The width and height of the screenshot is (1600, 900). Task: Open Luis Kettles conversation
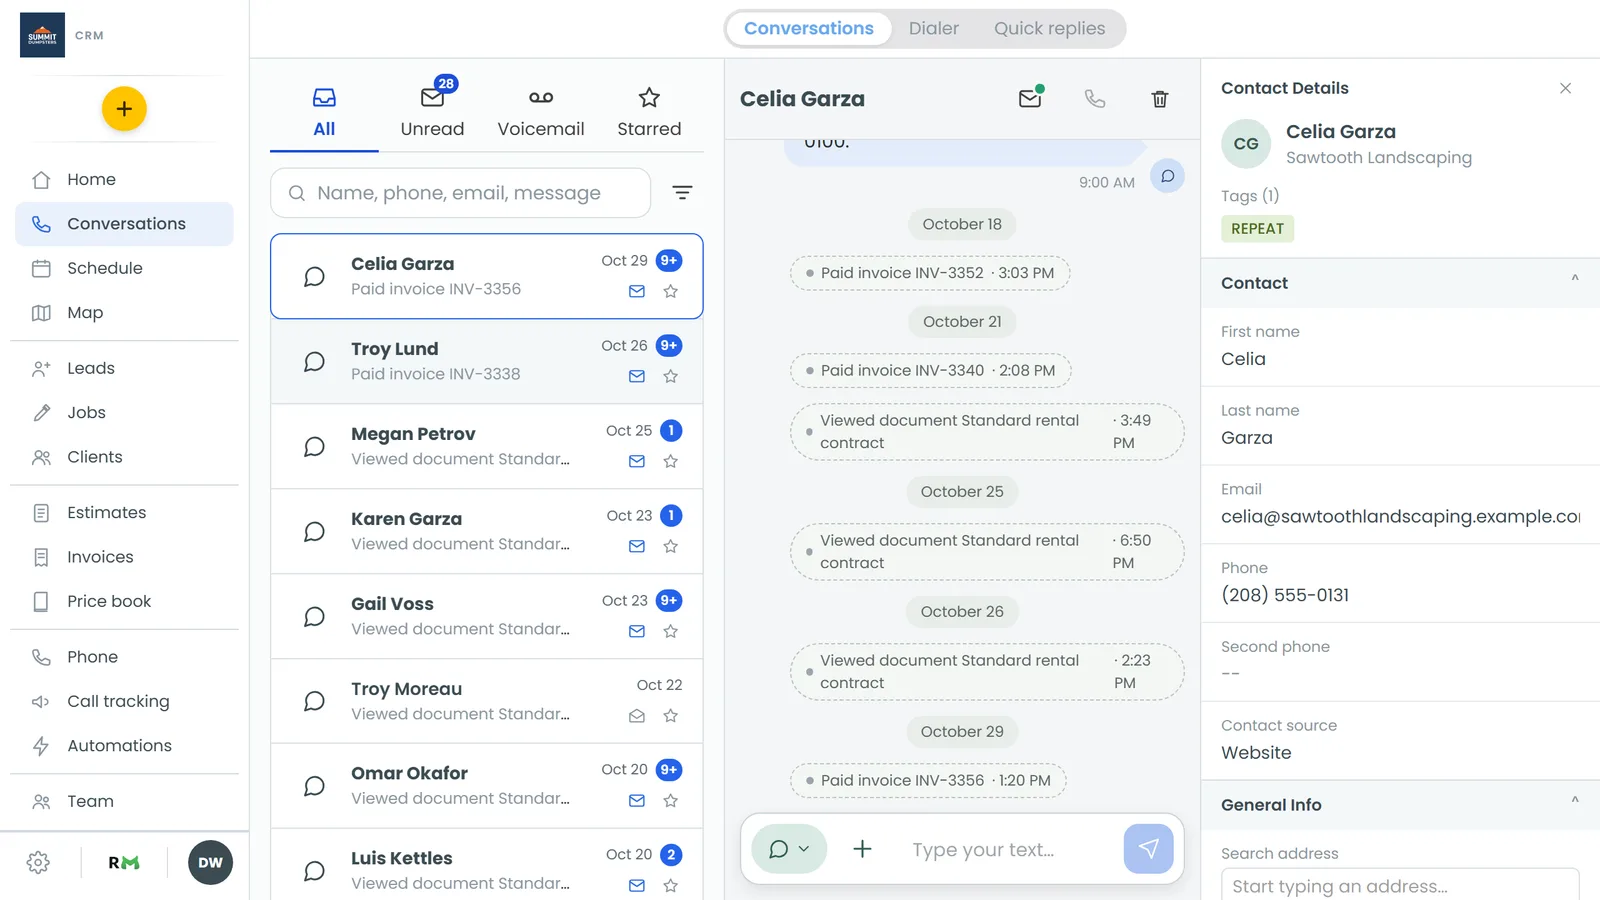coord(487,865)
